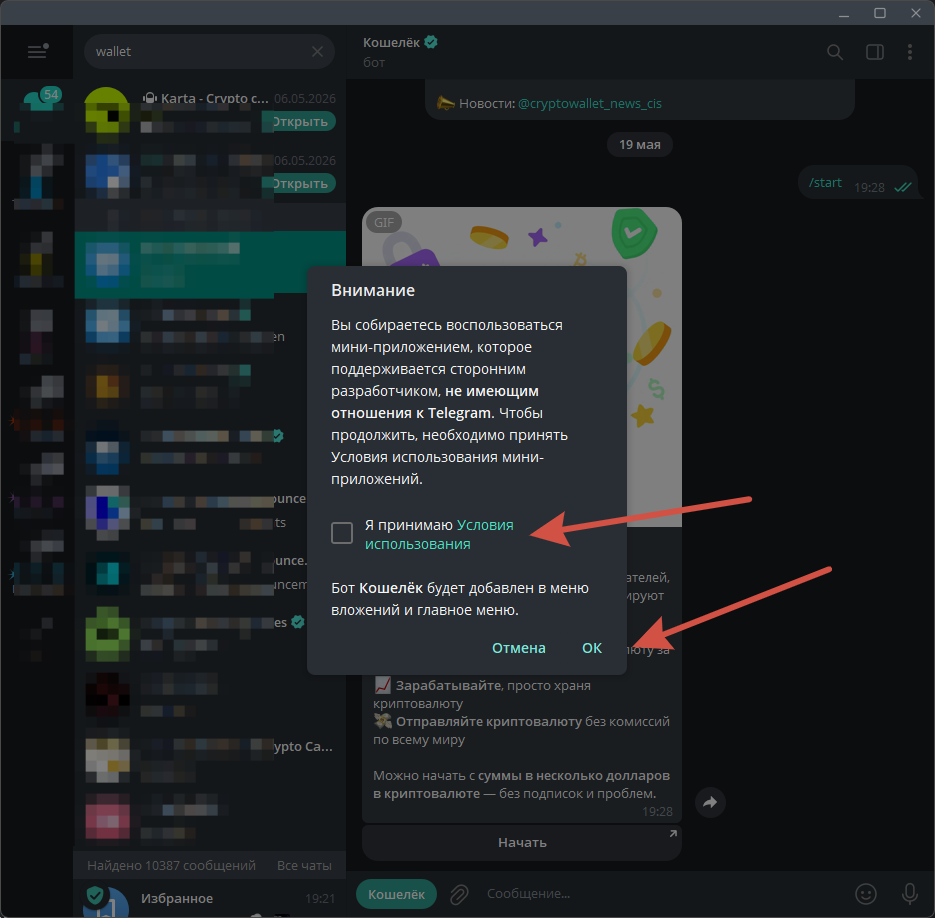Open the Избранное saved messages chat
The width and height of the screenshot is (935, 918).
[210, 898]
